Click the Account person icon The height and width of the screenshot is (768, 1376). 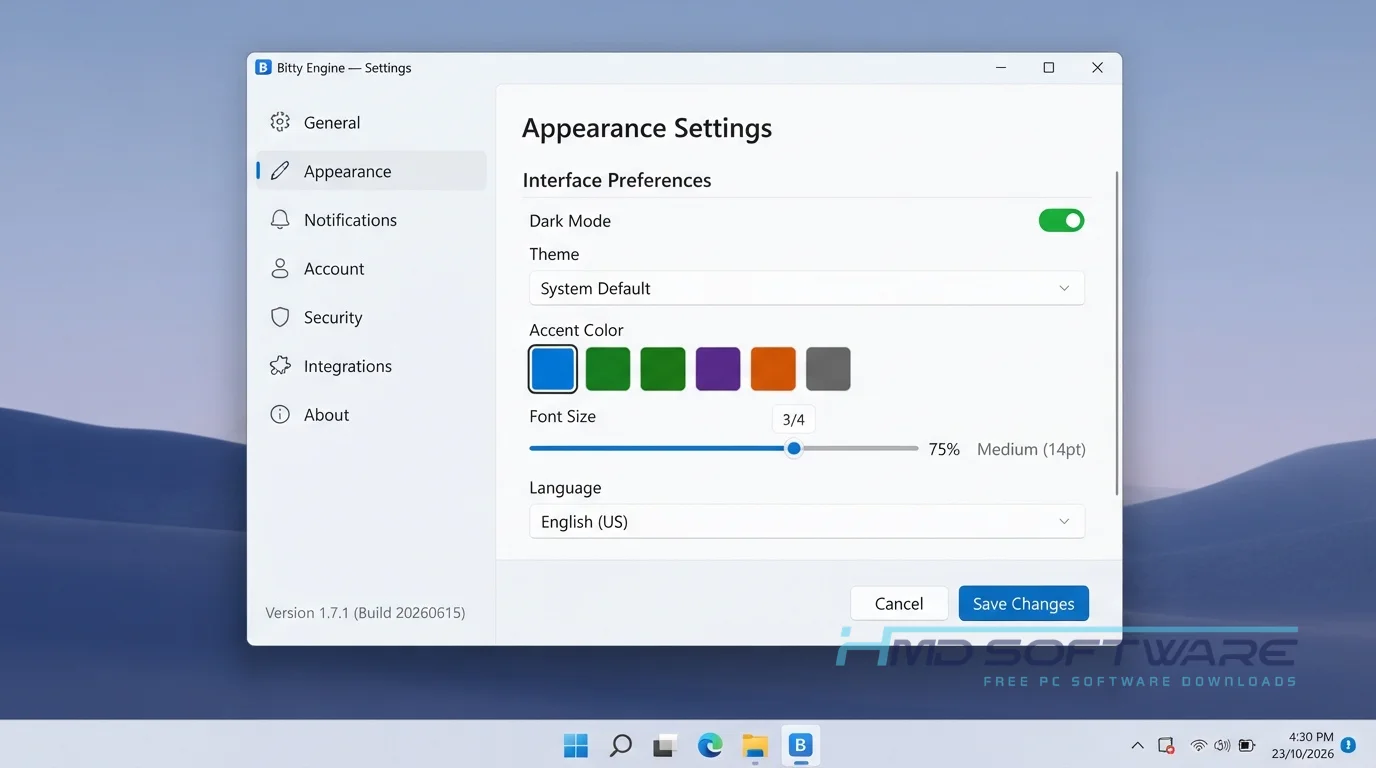tap(280, 268)
